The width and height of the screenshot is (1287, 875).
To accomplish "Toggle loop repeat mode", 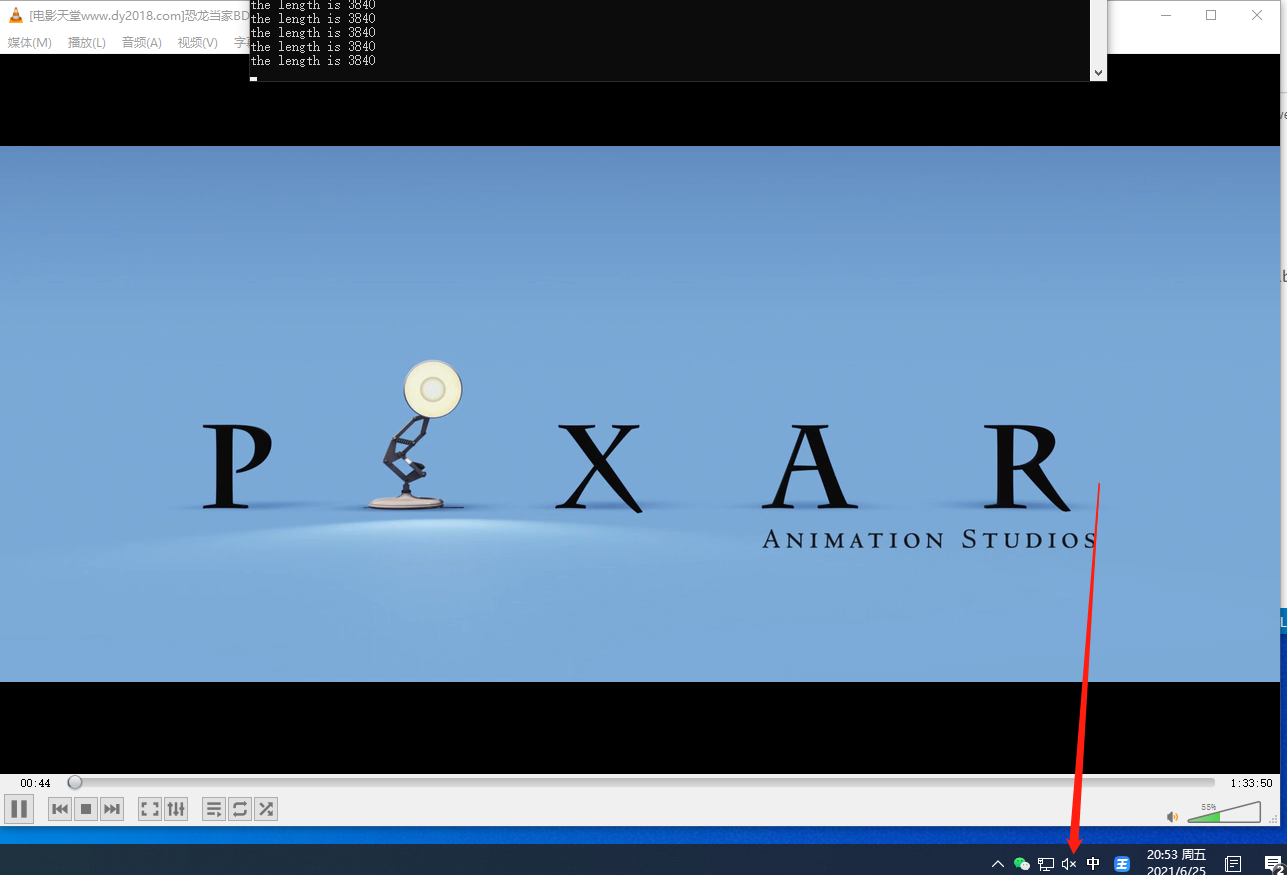I will (240, 809).
